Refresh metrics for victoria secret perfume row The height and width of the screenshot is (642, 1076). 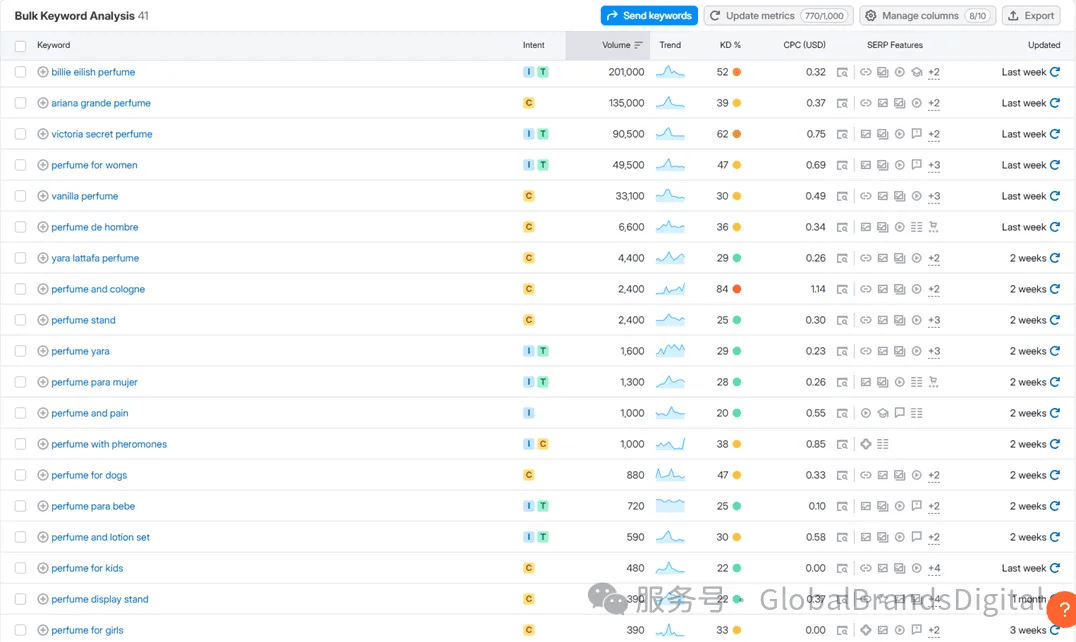pyautogui.click(x=1055, y=134)
